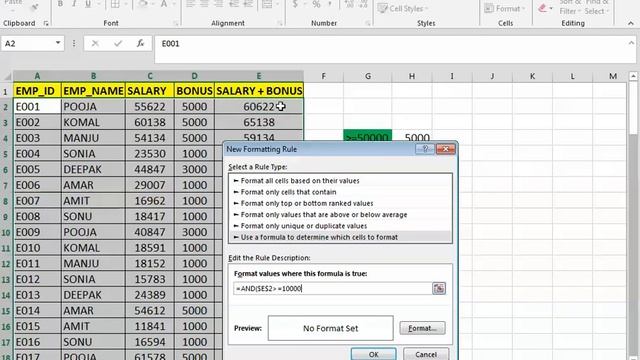Click the salary cell '55622'
Viewport: 640px width, 360px height.
[x=150, y=107]
